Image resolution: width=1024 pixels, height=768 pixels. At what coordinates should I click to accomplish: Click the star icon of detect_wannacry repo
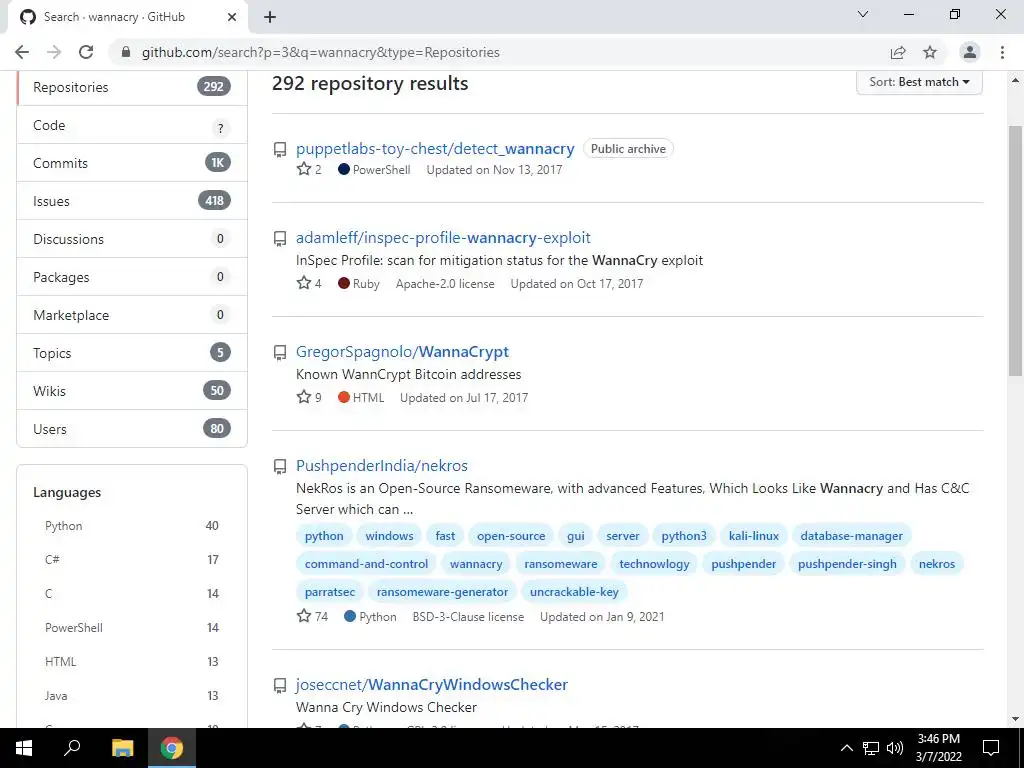(304, 169)
